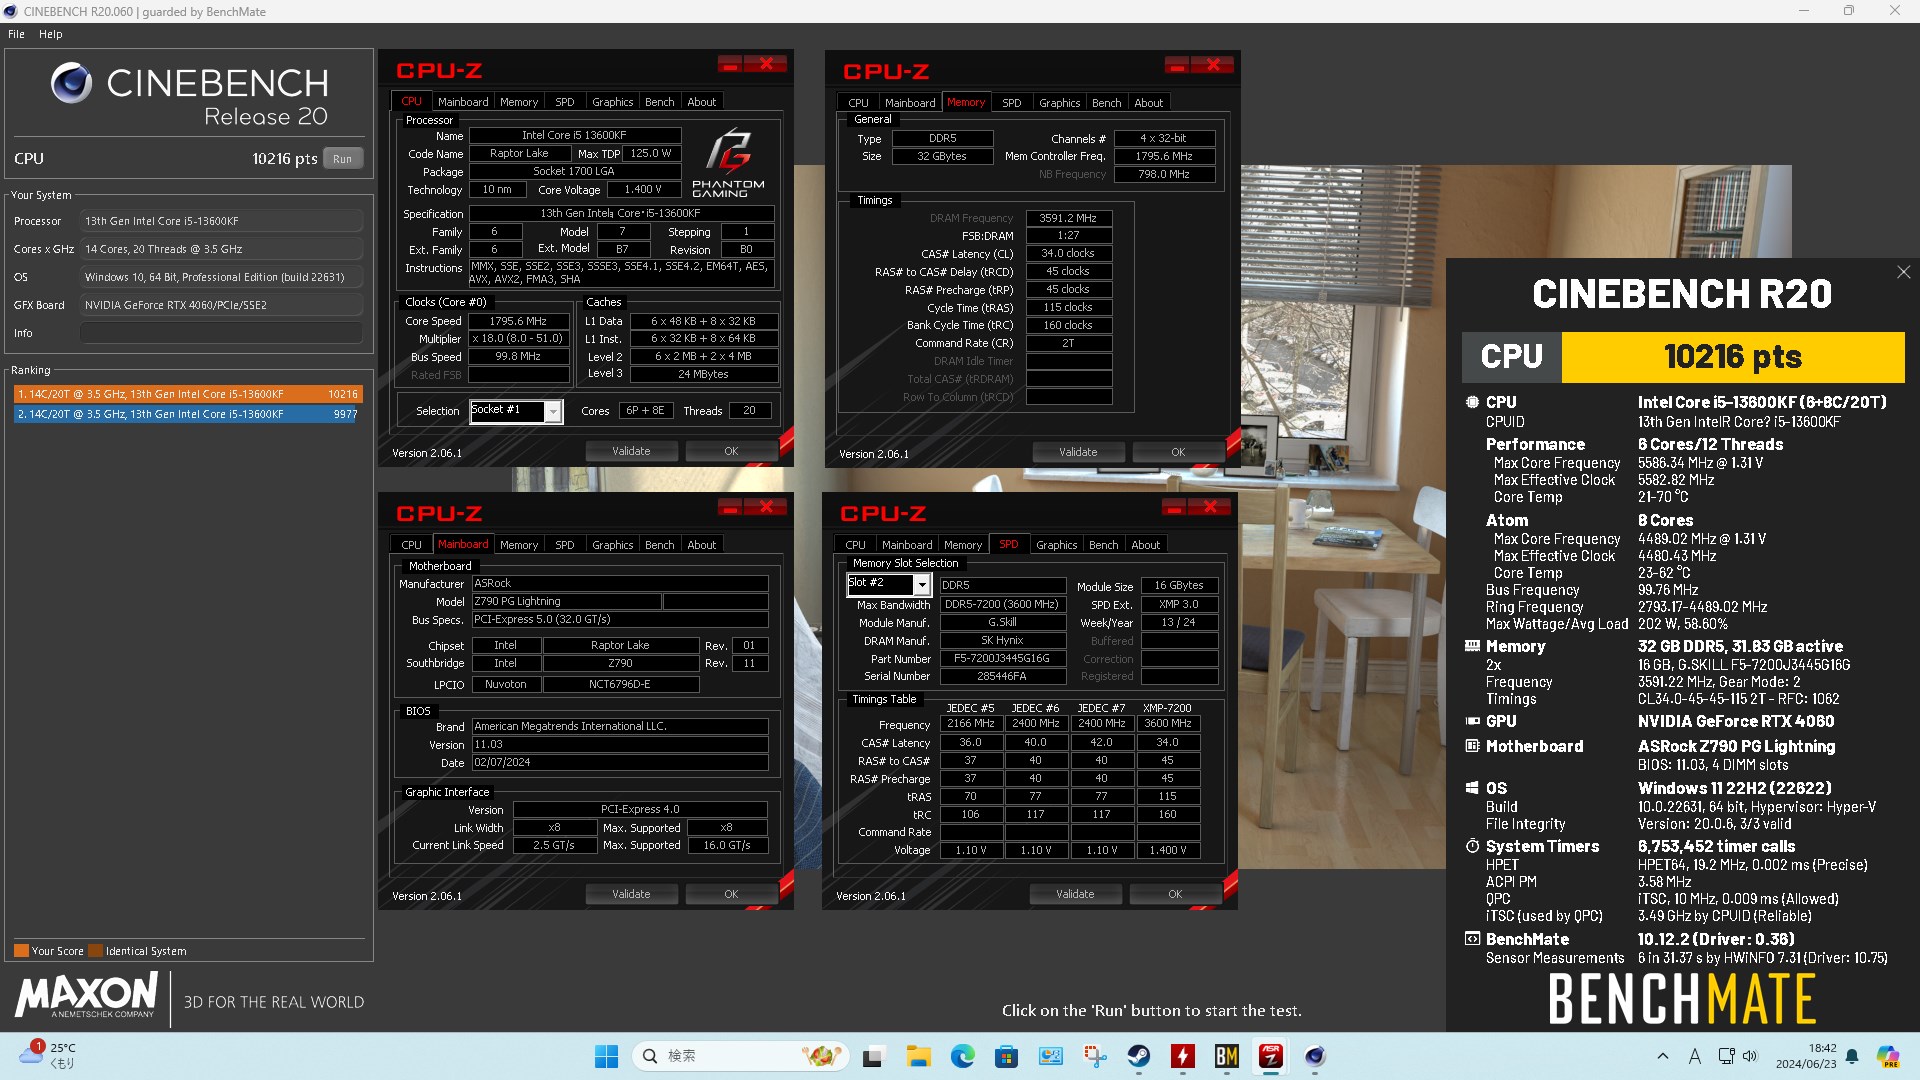1920x1080 pixels.
Task: Open the Slot #2 memory slot dropdown
Action: [922, 584]
